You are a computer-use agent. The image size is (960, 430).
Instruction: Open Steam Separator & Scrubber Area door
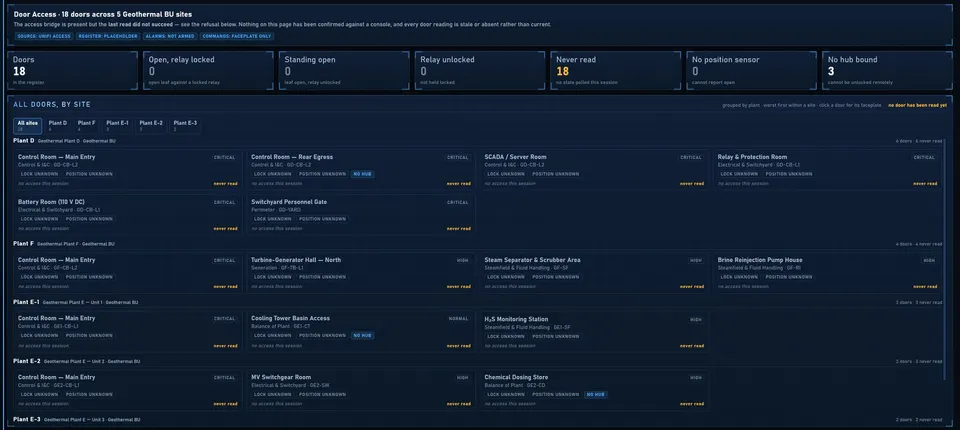pos(594,273)
